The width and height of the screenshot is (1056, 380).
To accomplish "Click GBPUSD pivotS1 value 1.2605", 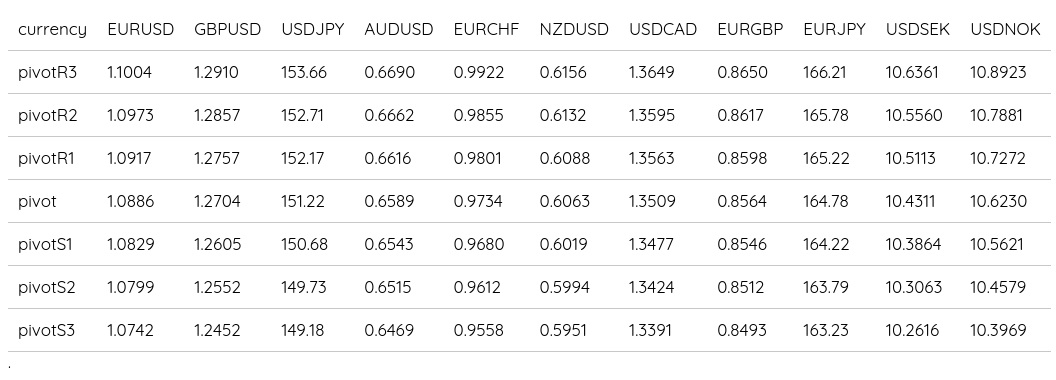I will coord(218,244).
